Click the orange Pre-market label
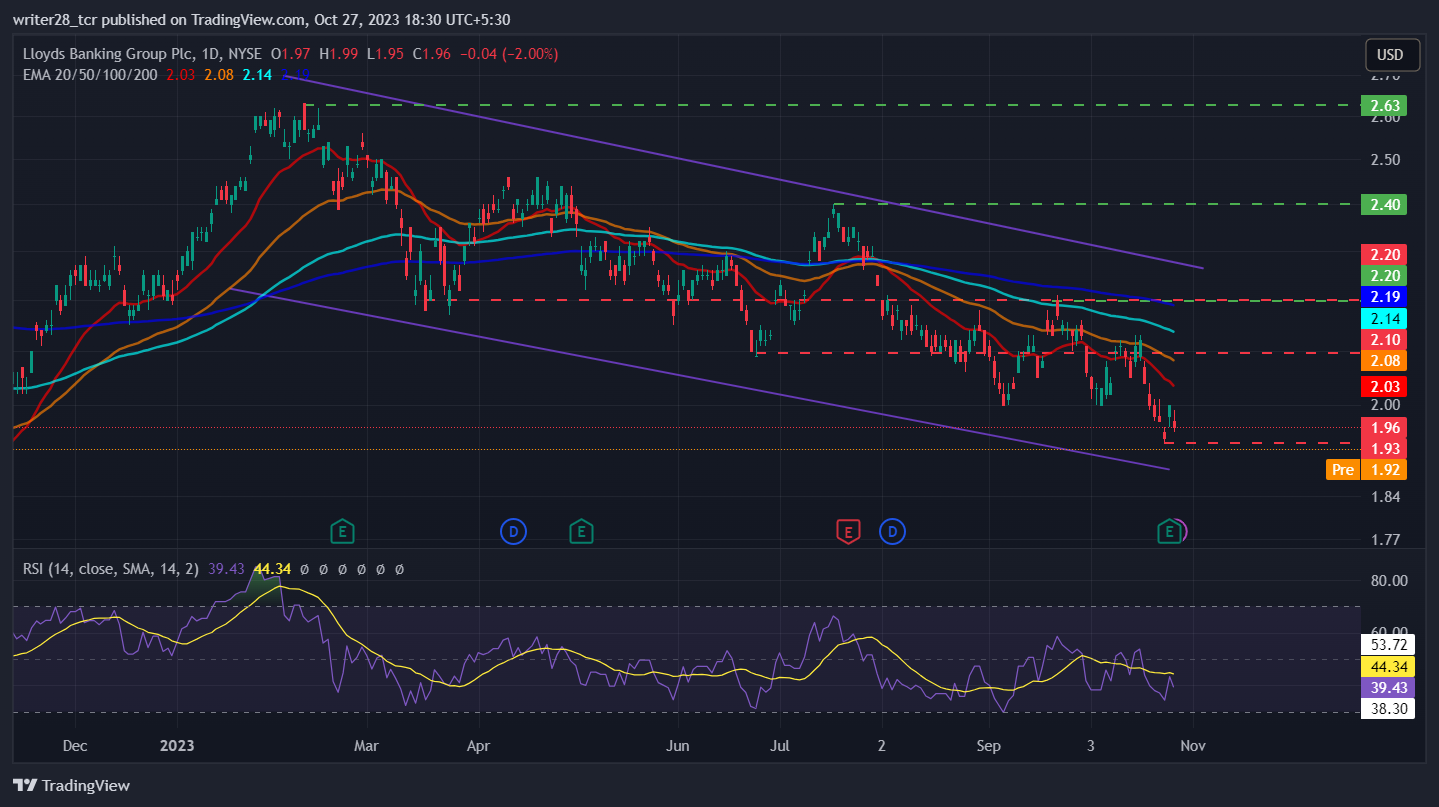This screenshot has width=1439, height=807. [x=1343, y=469]
